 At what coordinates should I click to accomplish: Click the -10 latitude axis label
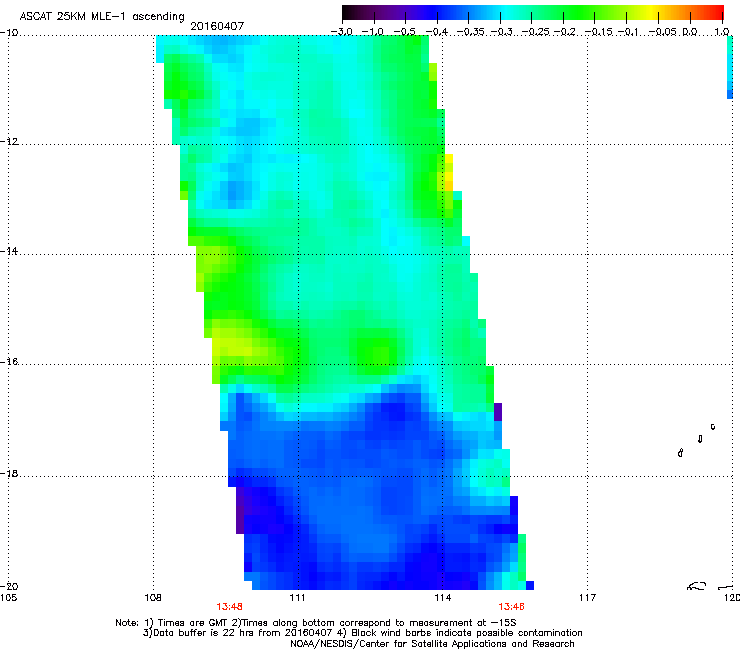9,33
